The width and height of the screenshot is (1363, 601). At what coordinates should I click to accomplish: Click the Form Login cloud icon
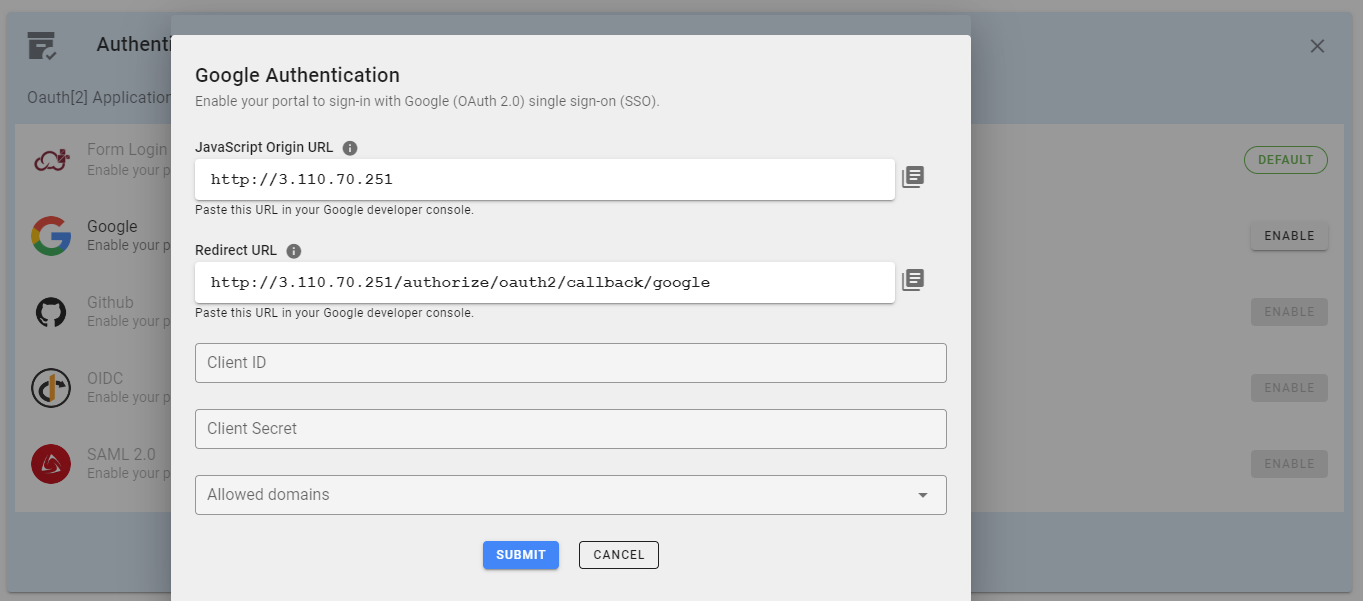tap(51, 159)
